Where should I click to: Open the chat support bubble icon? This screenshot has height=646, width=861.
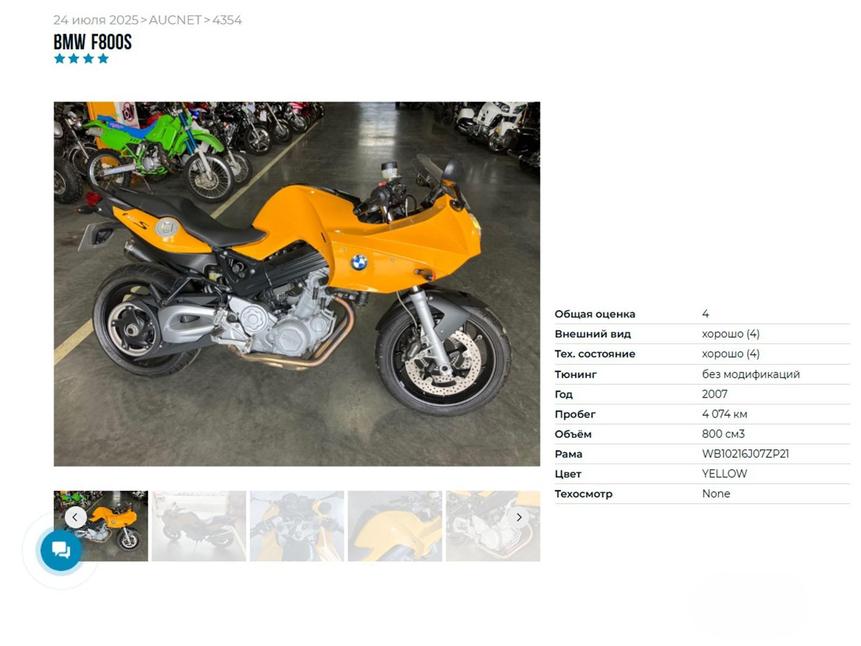(61, 550)
